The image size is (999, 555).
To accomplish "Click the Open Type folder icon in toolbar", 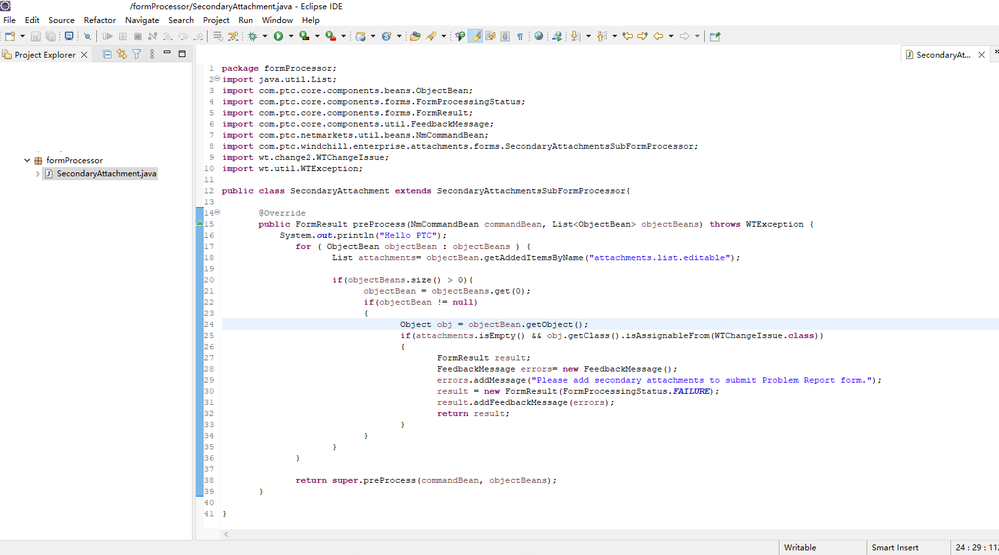I will click(x=414, y=36).
